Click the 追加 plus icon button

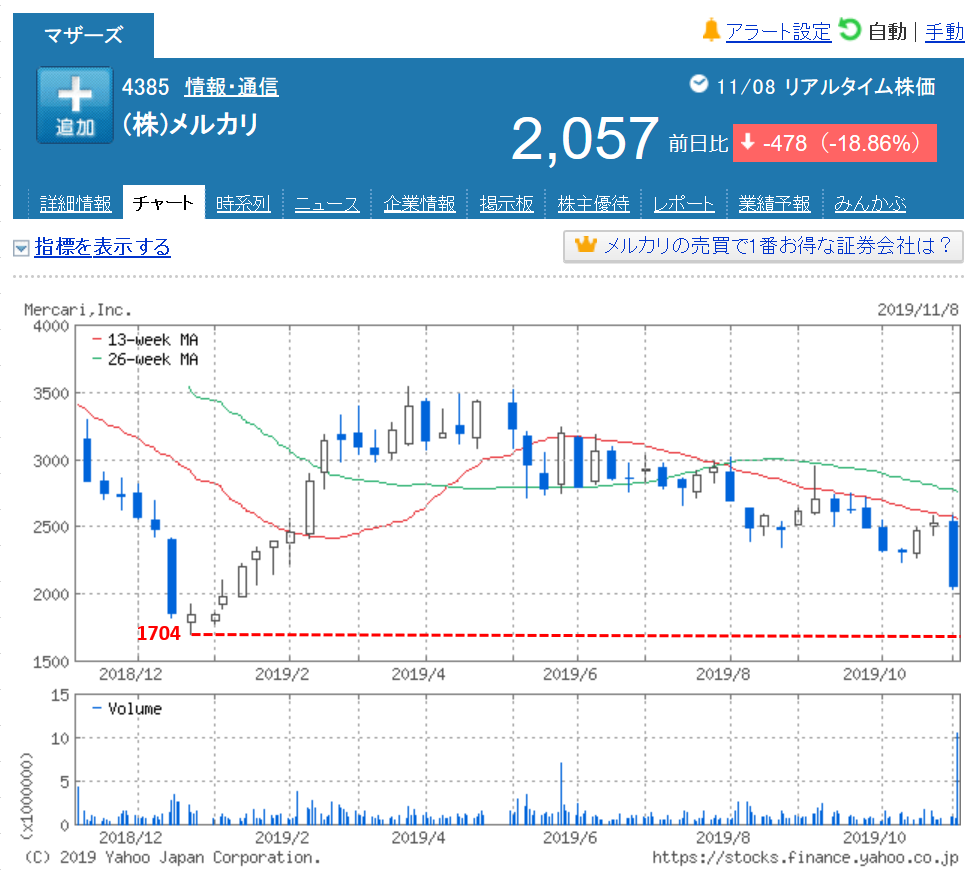pos(75,105)
